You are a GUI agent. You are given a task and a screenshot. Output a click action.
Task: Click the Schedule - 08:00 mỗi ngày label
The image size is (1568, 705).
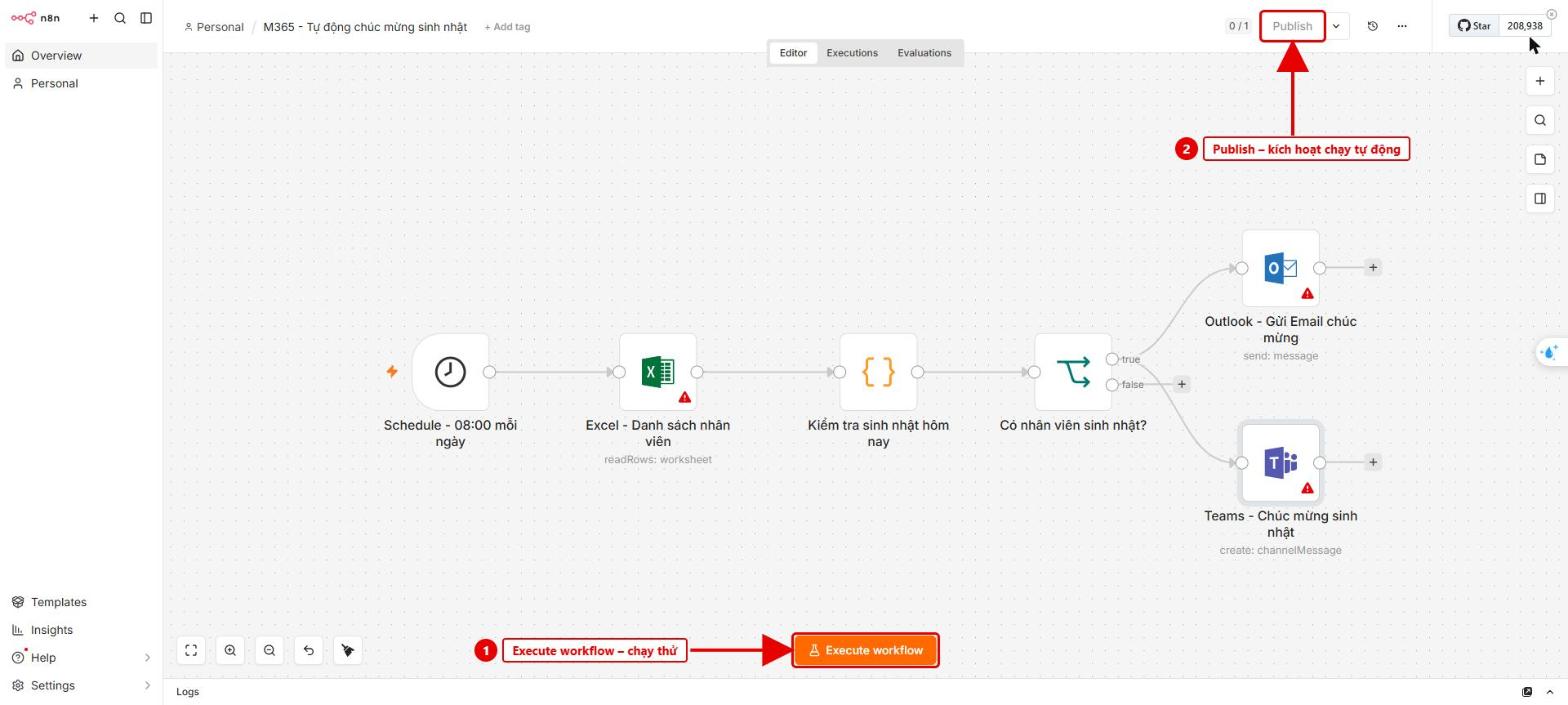[x=450, y=433]
